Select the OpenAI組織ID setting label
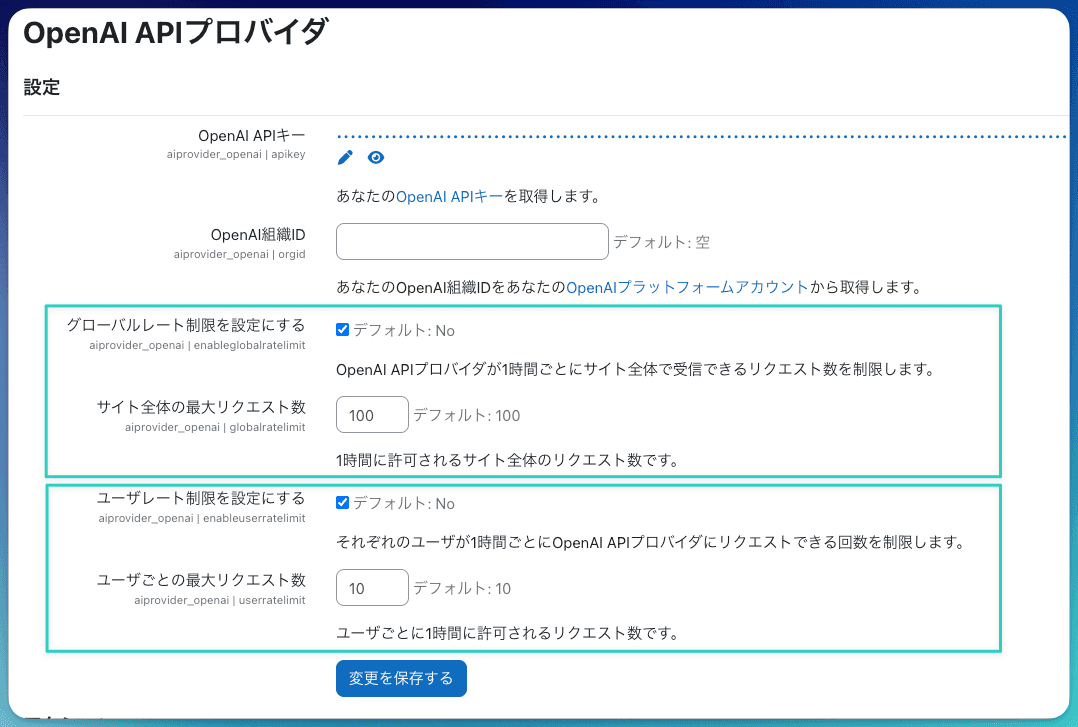 click(258, 235)
